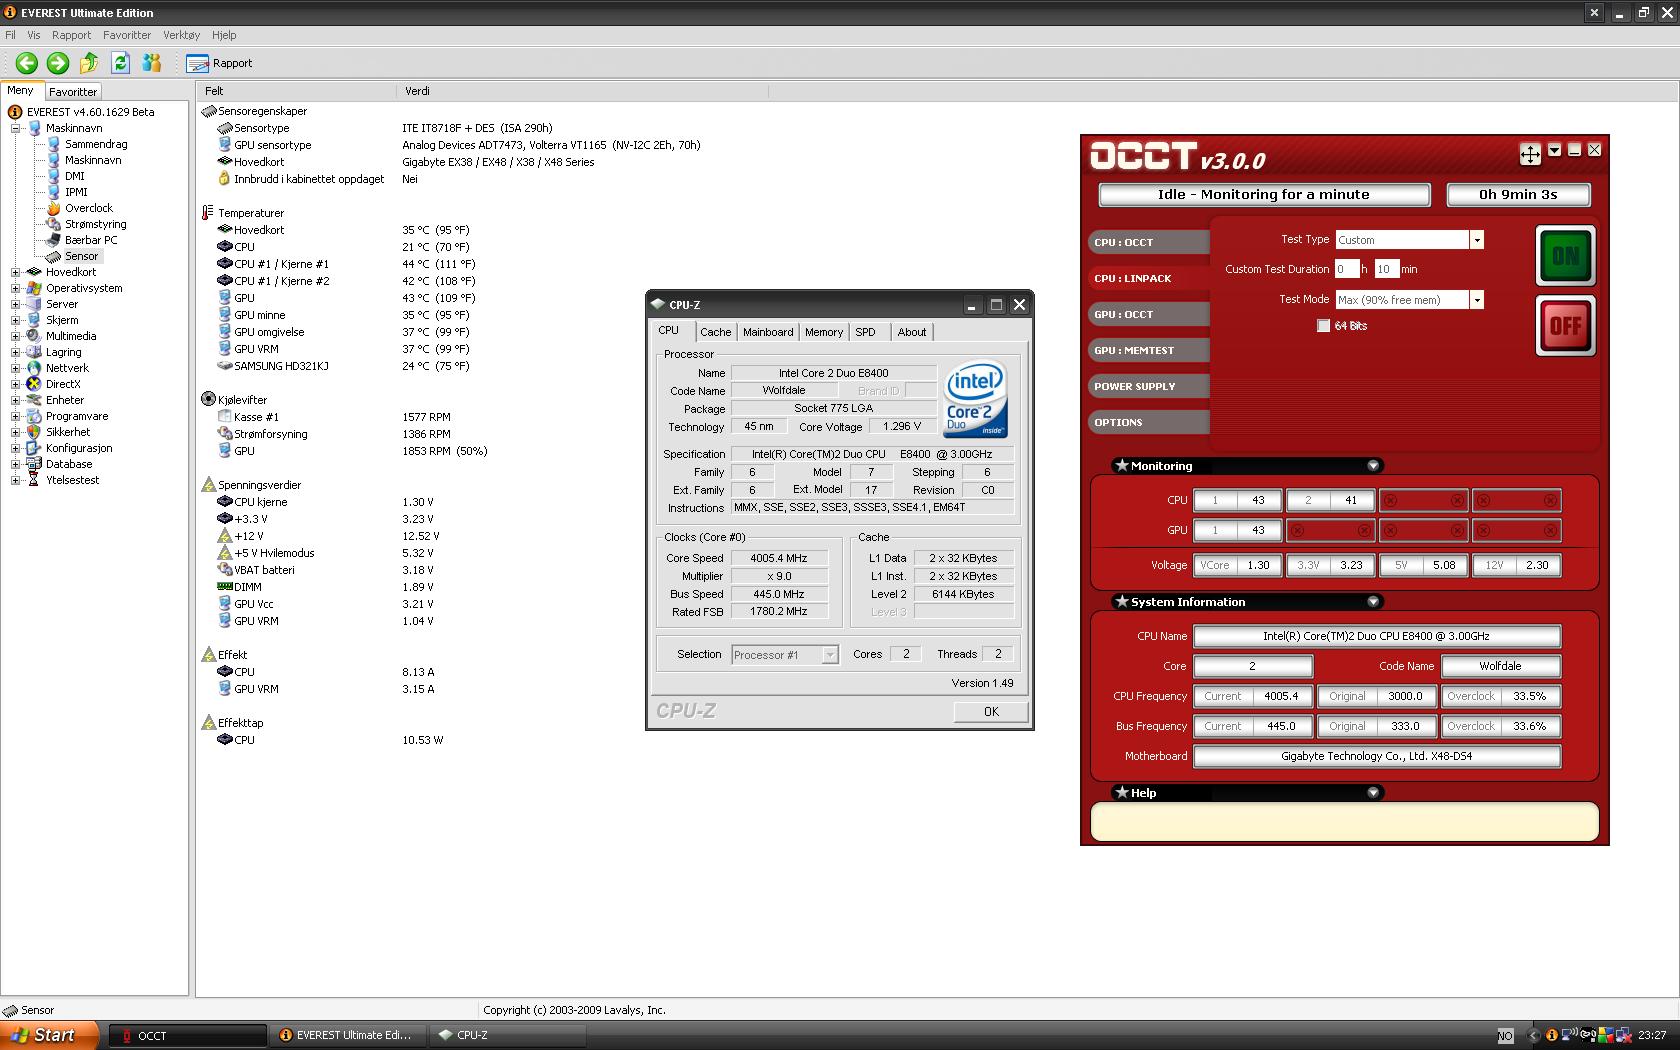The height and width of the screenshot is (1050, 1680).
Task: Switch to CPU-Z via the taskbar button
Action: [509, 1036]
